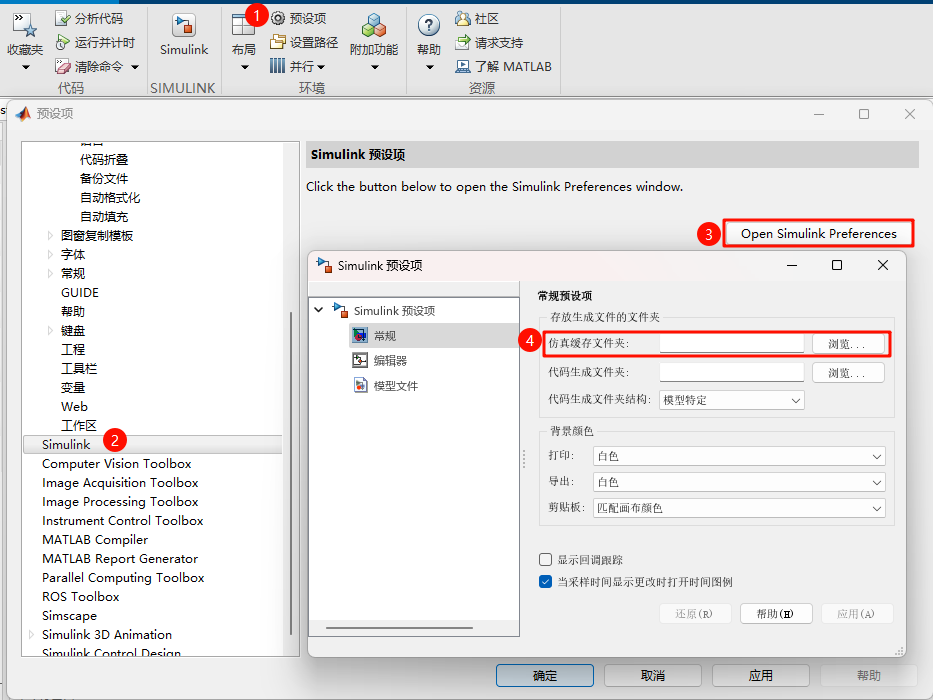Select Parallel Computing Toolbox preferences
The width and height of the screenshot is (933, 700).
point(123,577)
